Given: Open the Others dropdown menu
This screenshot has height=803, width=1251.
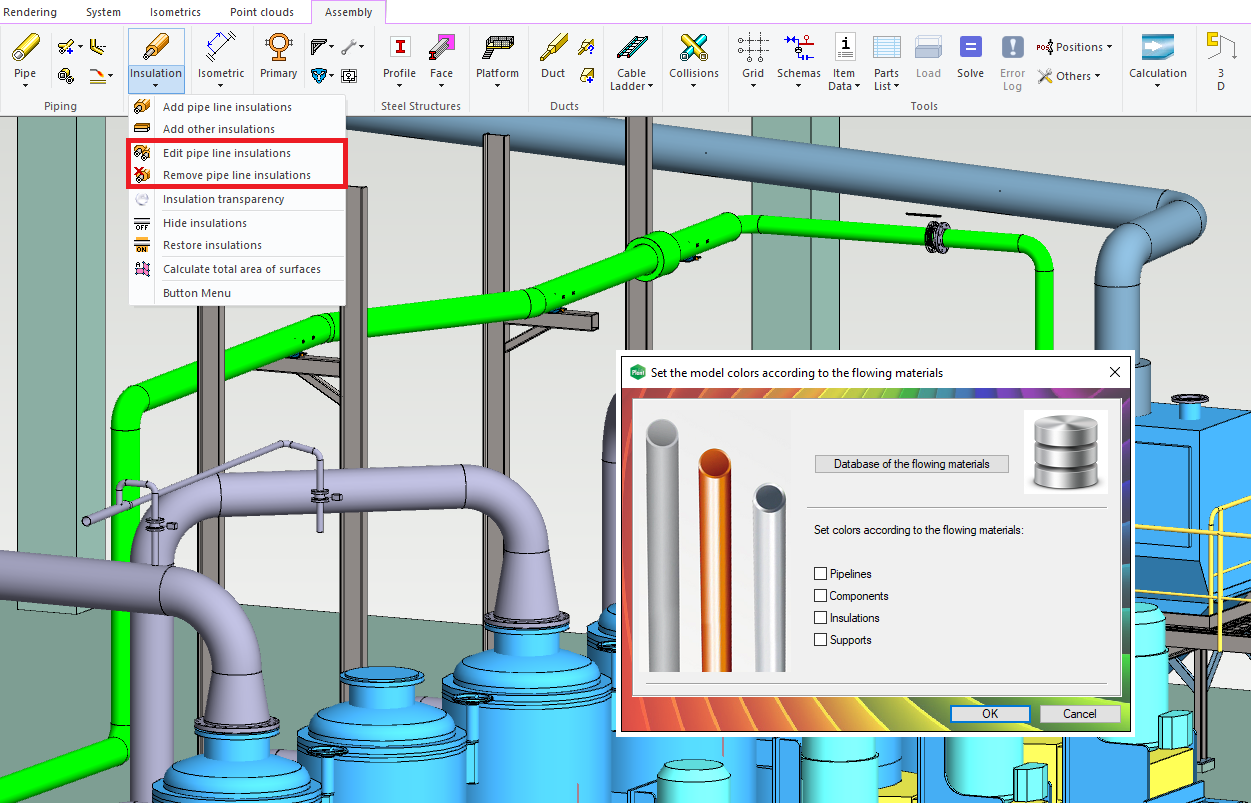Looking at the screenshot, I should coord(1069,76).
